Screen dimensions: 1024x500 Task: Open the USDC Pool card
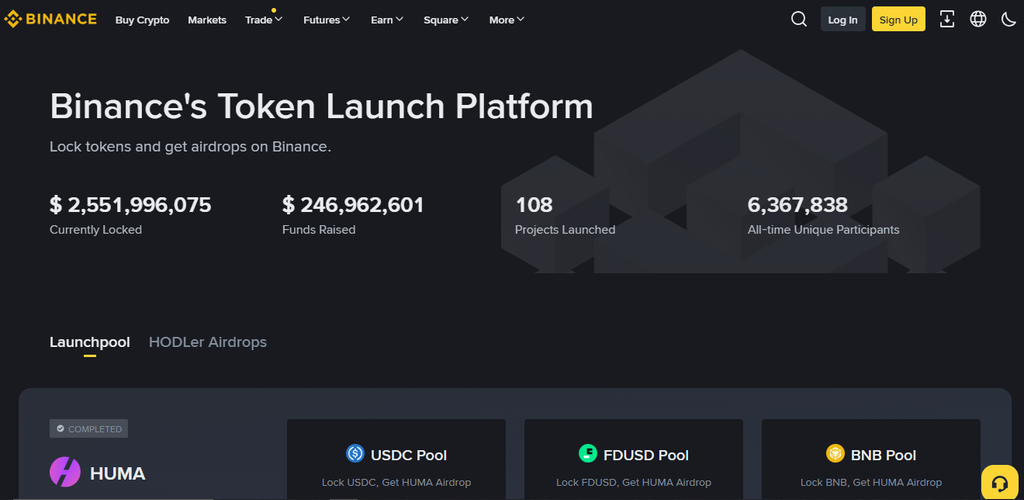(396, 460)
